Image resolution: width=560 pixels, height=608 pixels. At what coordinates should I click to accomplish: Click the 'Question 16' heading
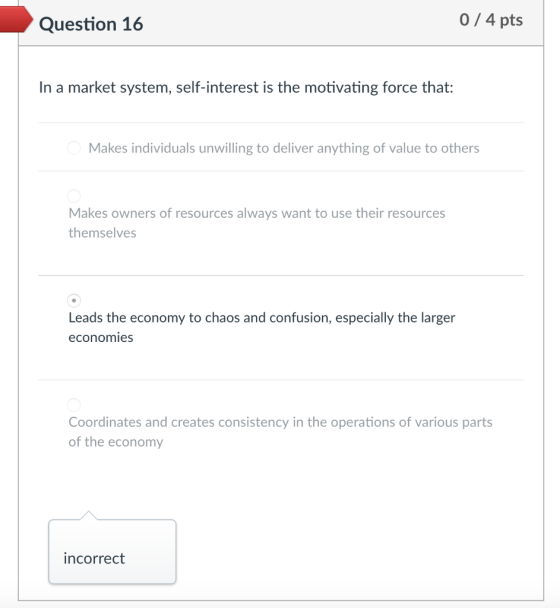tap(91, 24)
